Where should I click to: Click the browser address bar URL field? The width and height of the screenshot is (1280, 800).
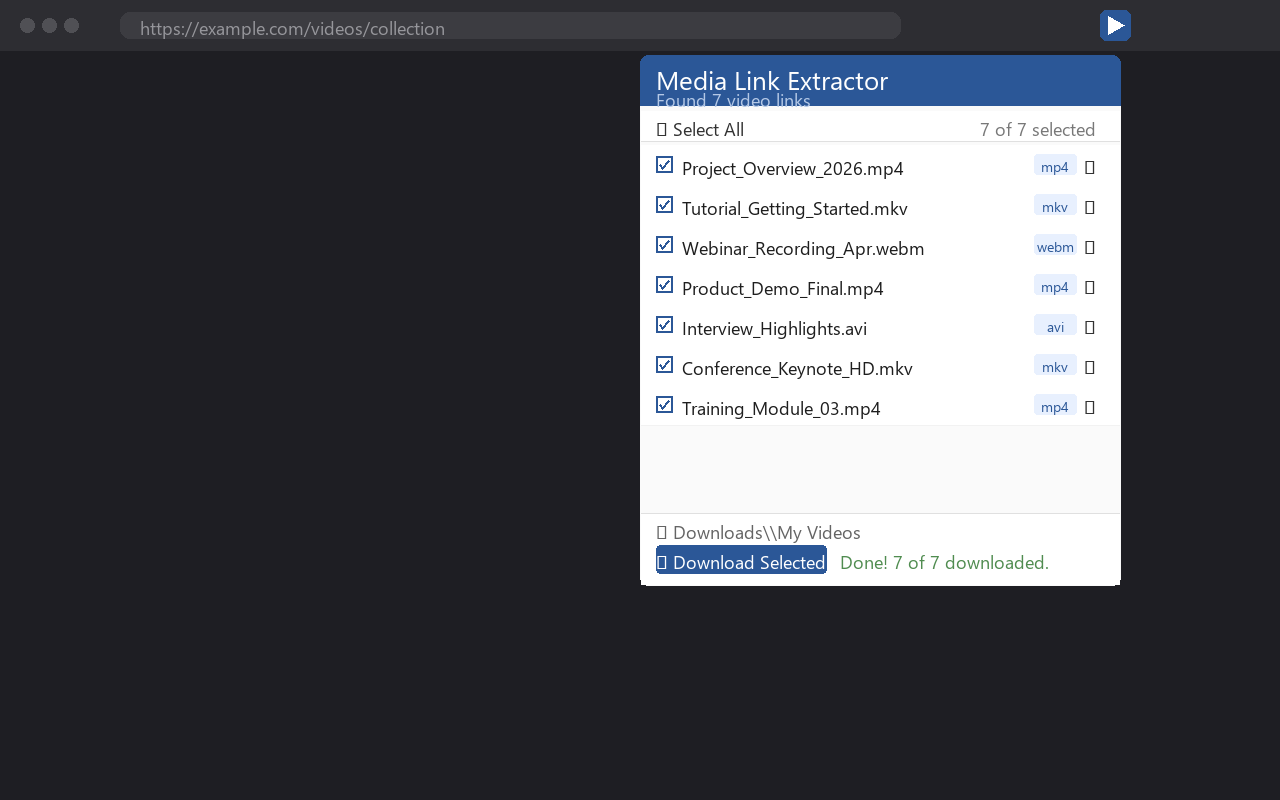(510, 26)
